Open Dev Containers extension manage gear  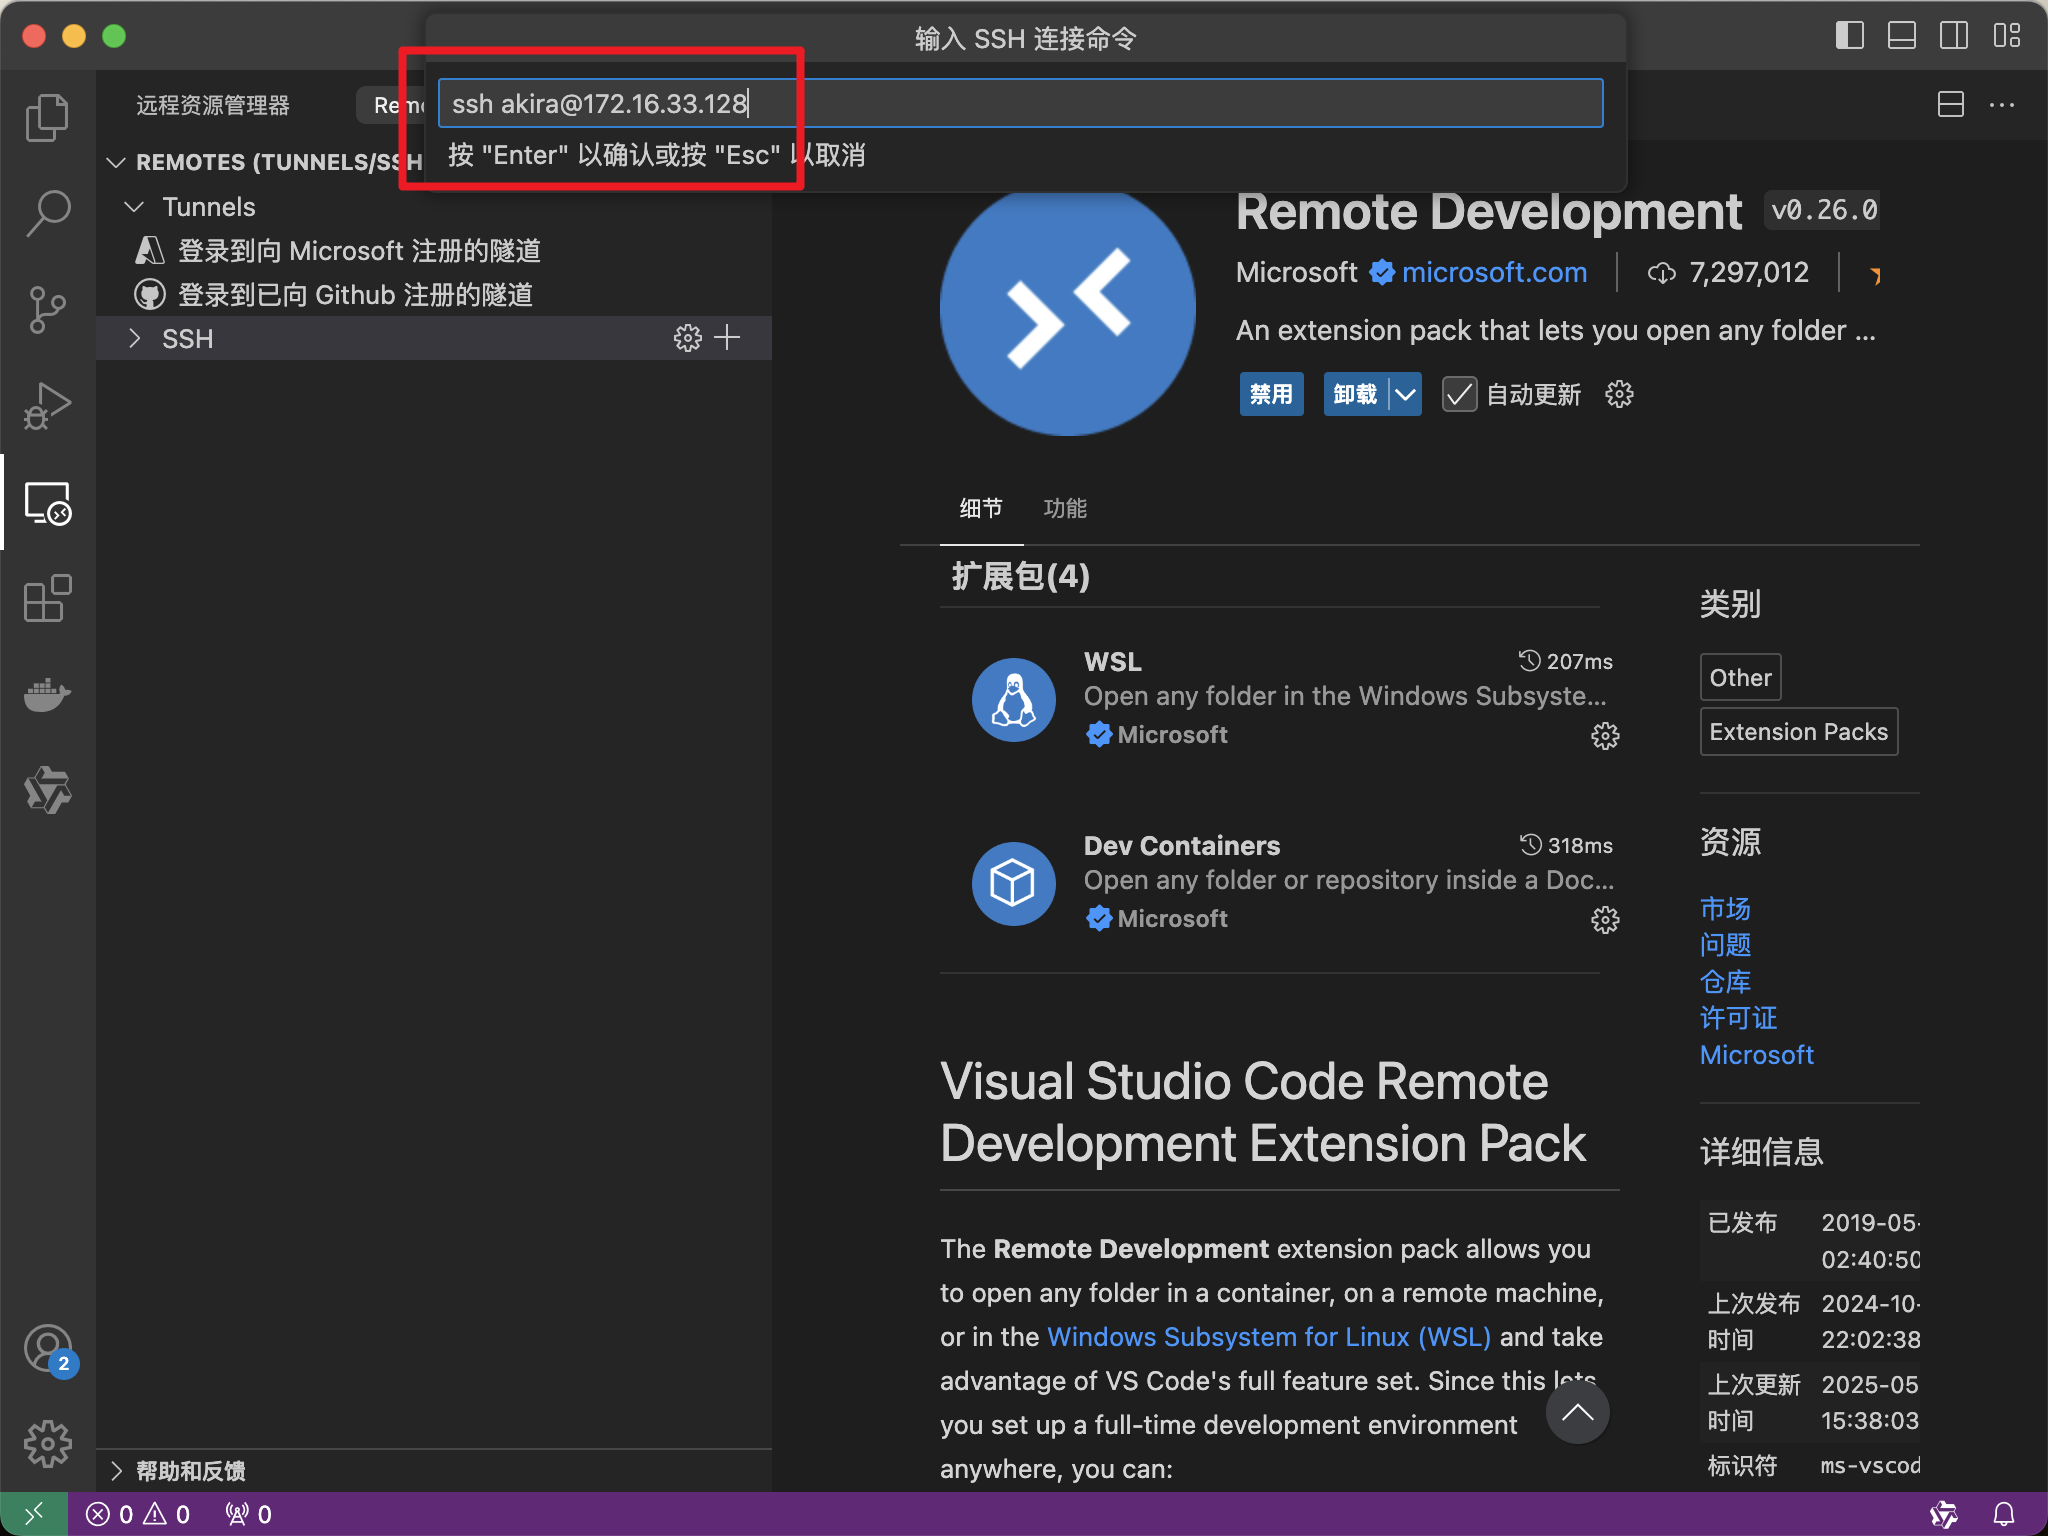pyautogui.click(x=1605, y=920)
